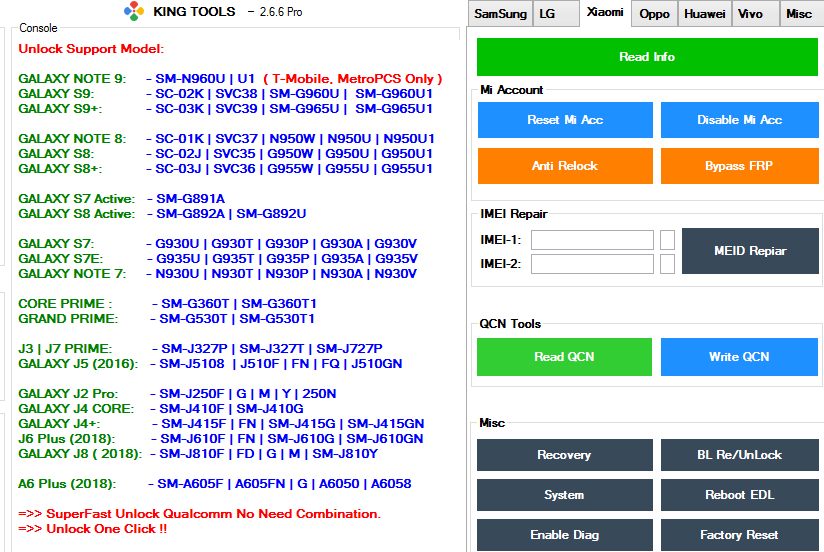Click the green Read QCN button
The height and width of the screenshot is (552, 824).
point(564,357)
